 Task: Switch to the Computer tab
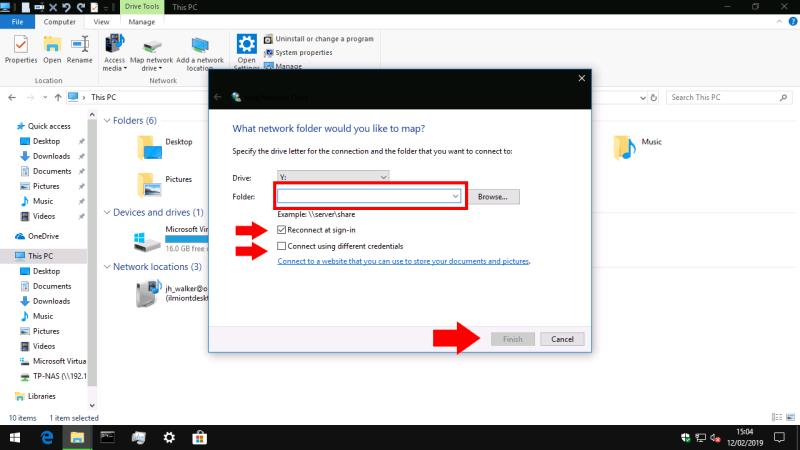point(59,22)
